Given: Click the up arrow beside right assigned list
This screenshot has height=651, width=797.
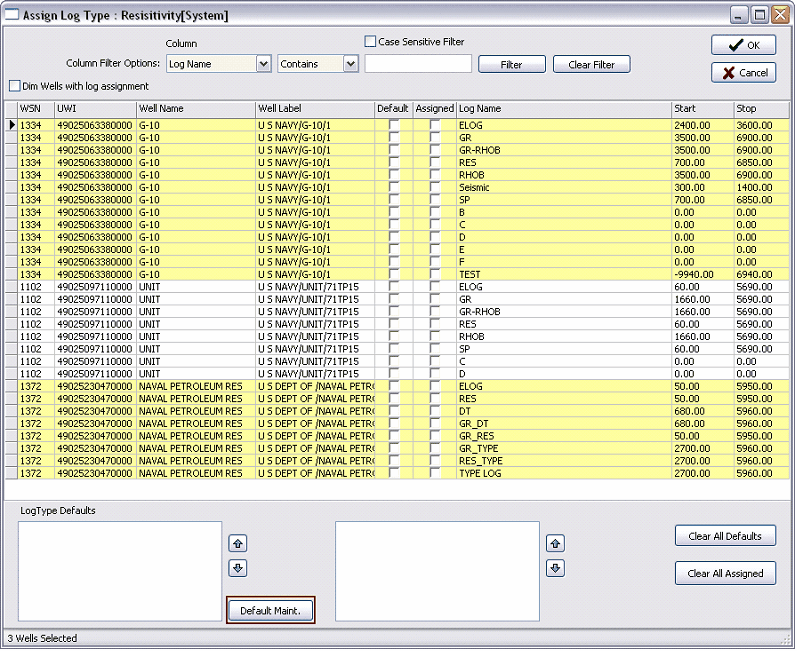Looking at the screenshot, I should (556, 544).
